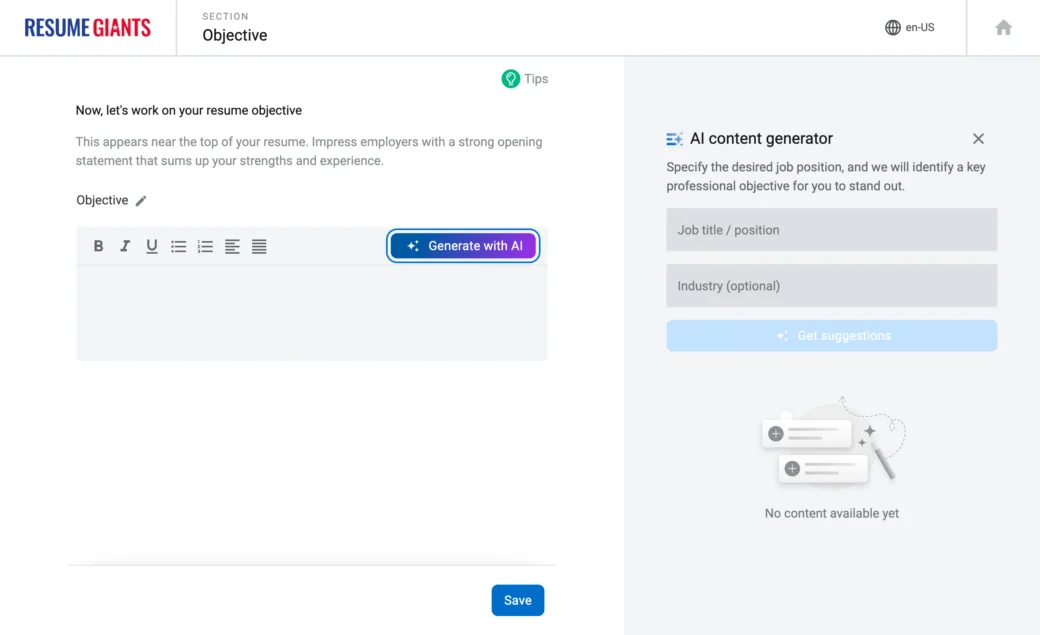Go to home via house icon
Screen dimensions: 1040x635
pos(1003,28)
